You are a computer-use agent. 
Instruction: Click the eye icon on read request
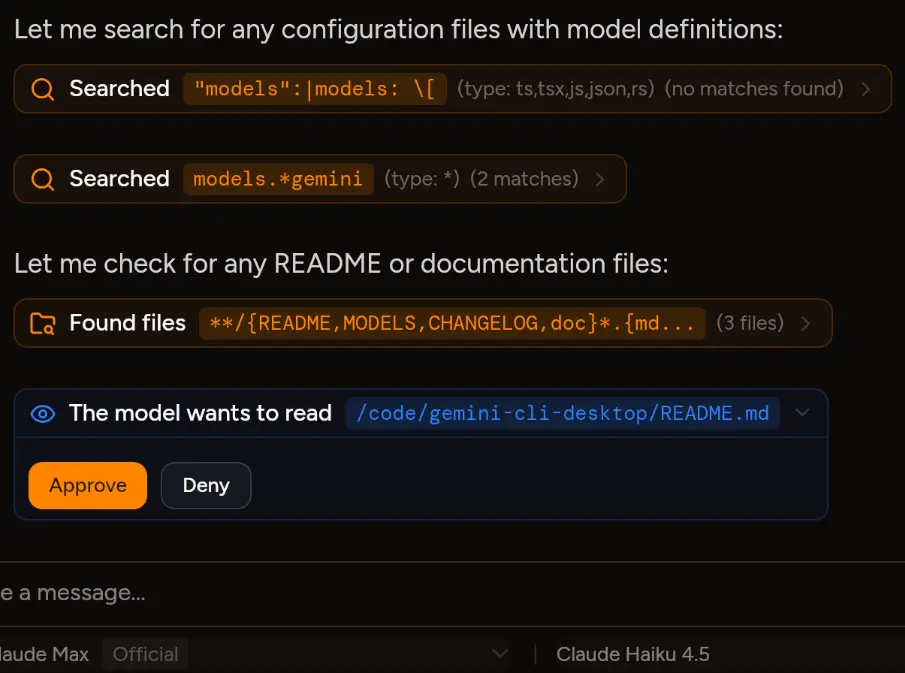pyautogui.click(x=42, y=414)
